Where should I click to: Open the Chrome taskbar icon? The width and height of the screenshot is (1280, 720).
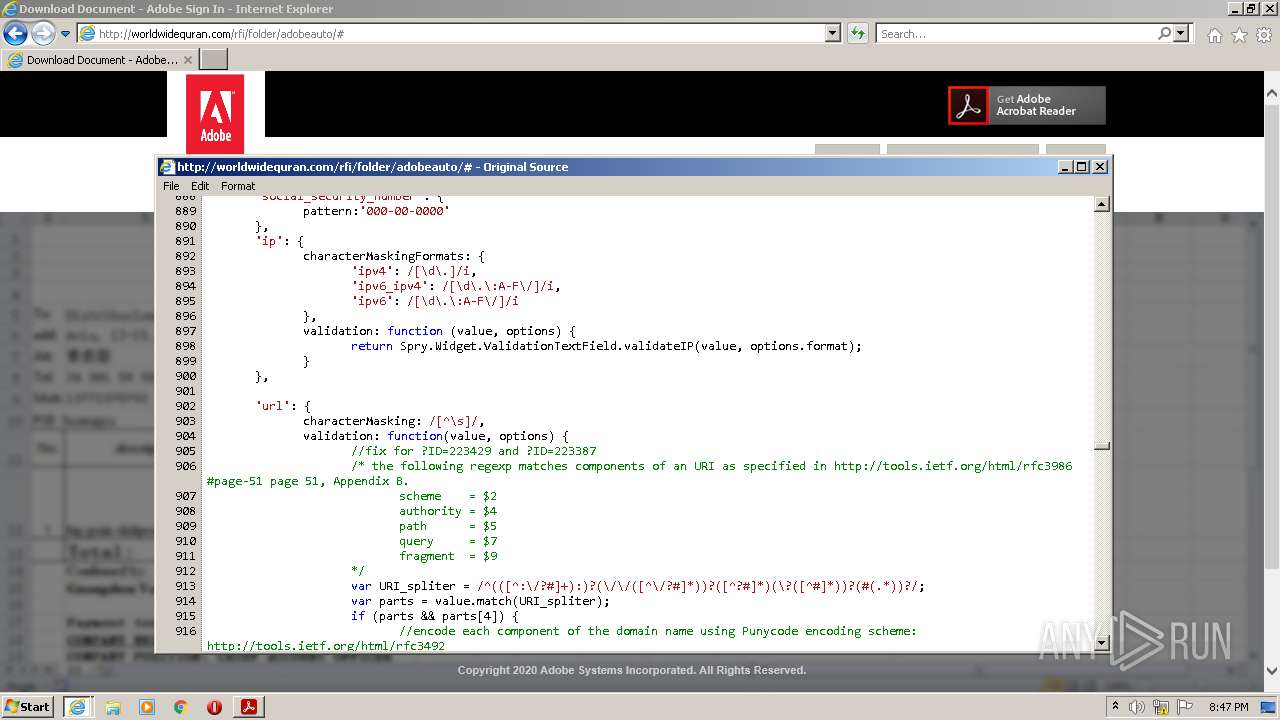[181, 707]
